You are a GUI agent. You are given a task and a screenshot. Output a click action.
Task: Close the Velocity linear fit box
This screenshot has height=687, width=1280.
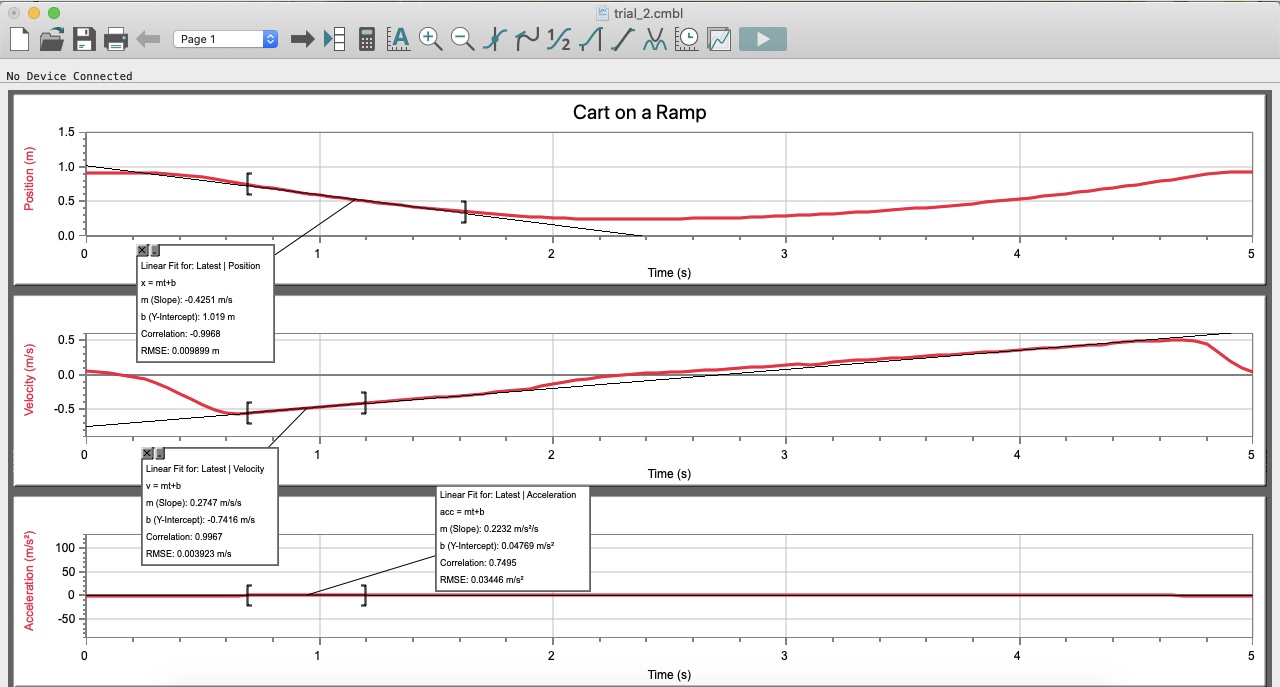148,454
